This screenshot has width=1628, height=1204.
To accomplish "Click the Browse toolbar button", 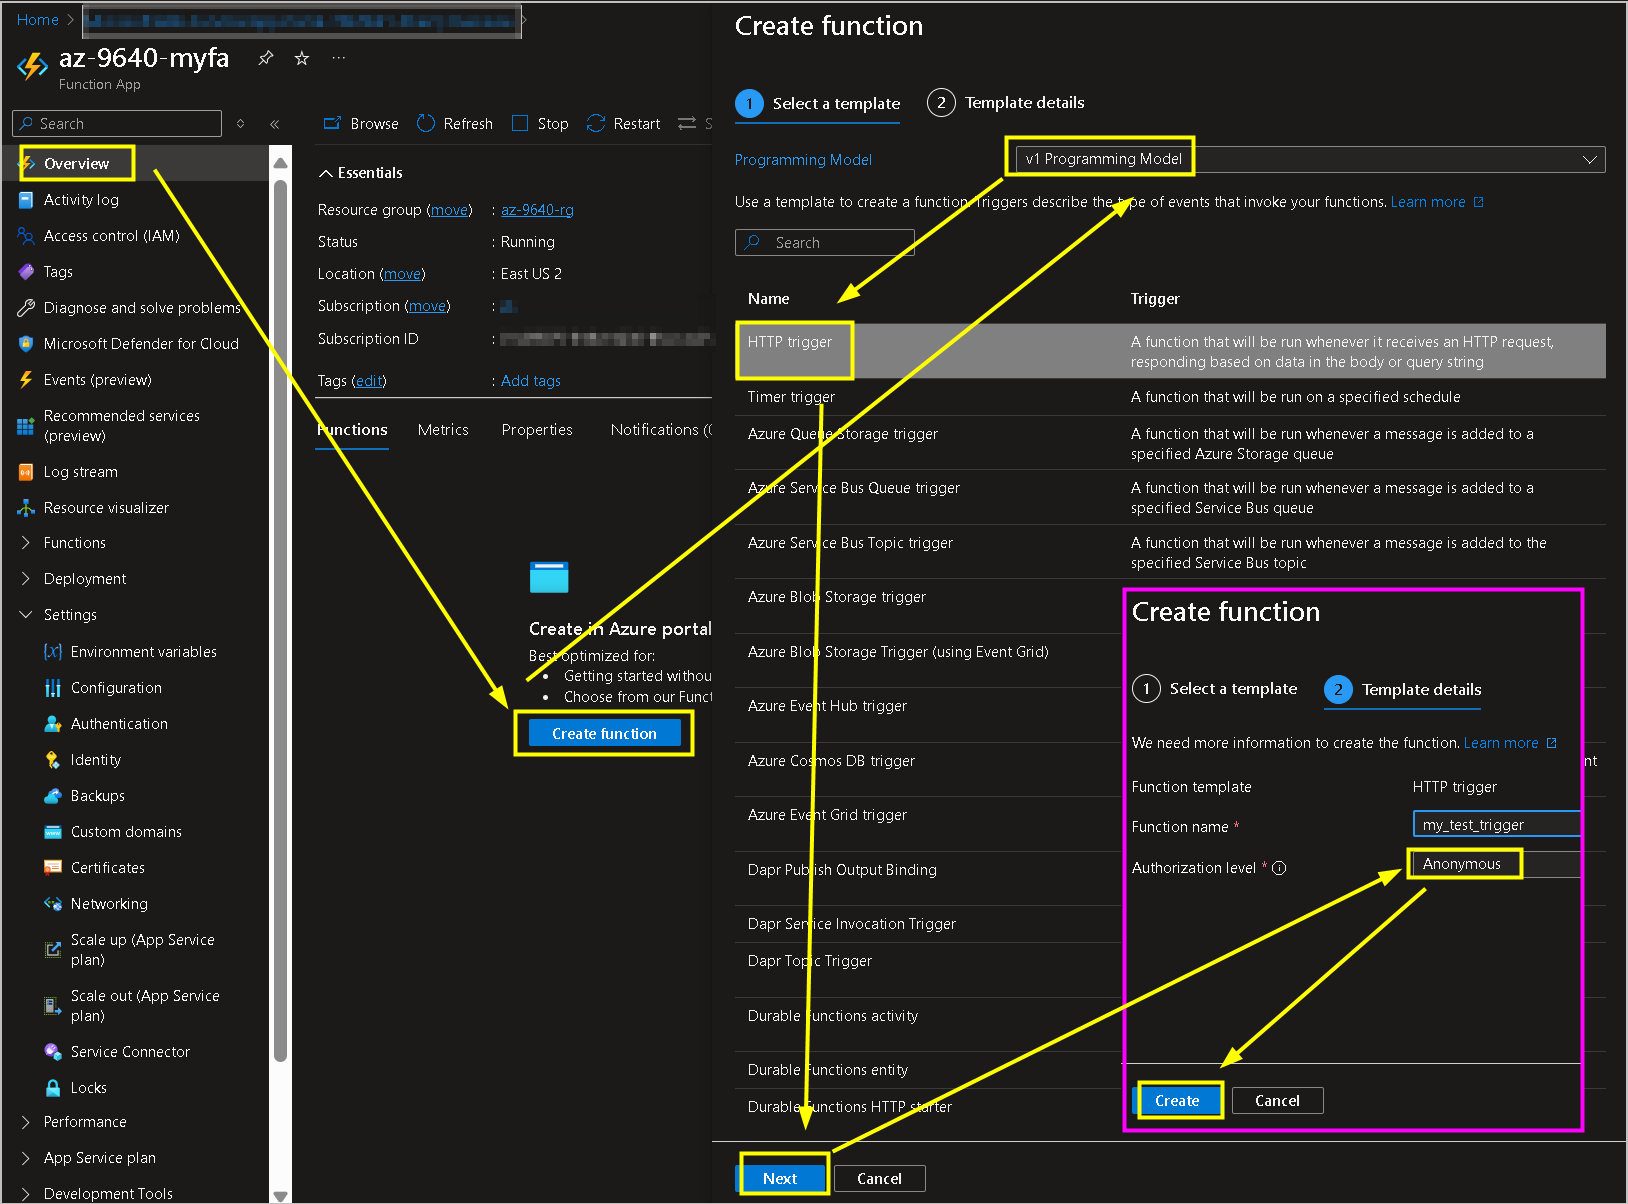I will pos(361,123).
